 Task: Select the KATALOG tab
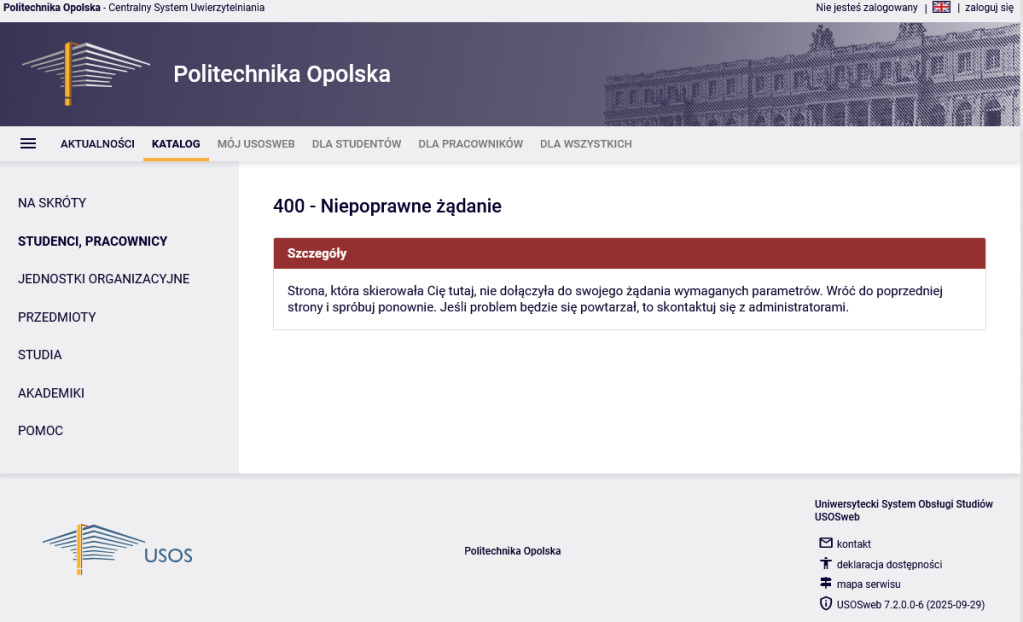[x=176, y=144]
